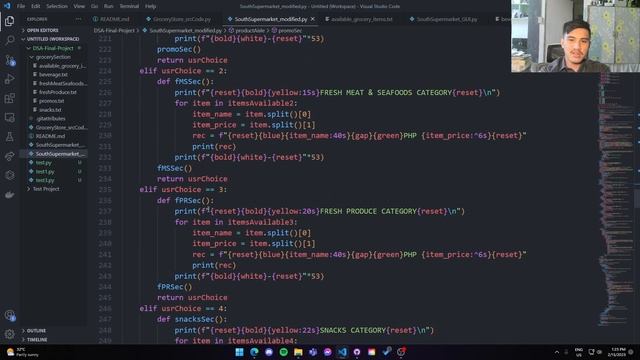
Task: Open the Run and Debug view
Action: 9,79
